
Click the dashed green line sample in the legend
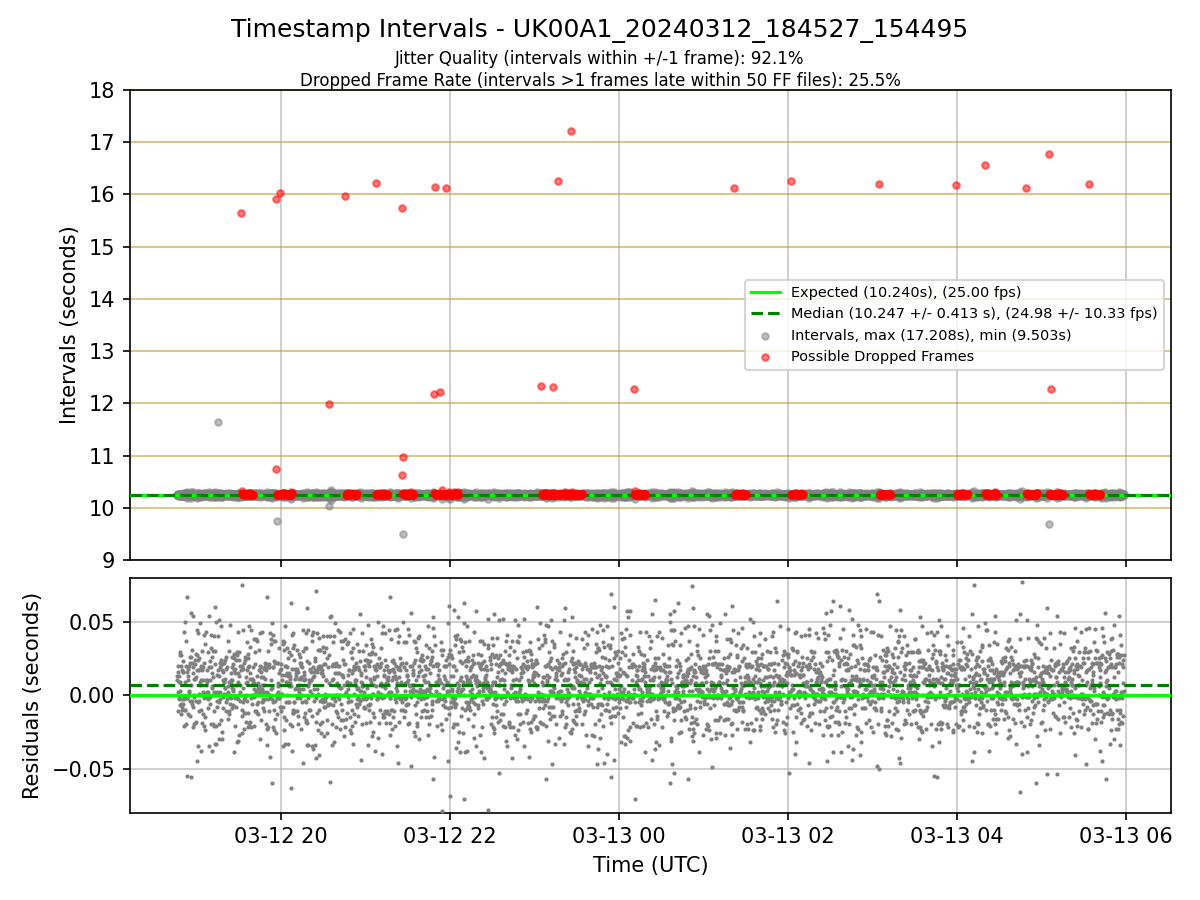[765, 313]
